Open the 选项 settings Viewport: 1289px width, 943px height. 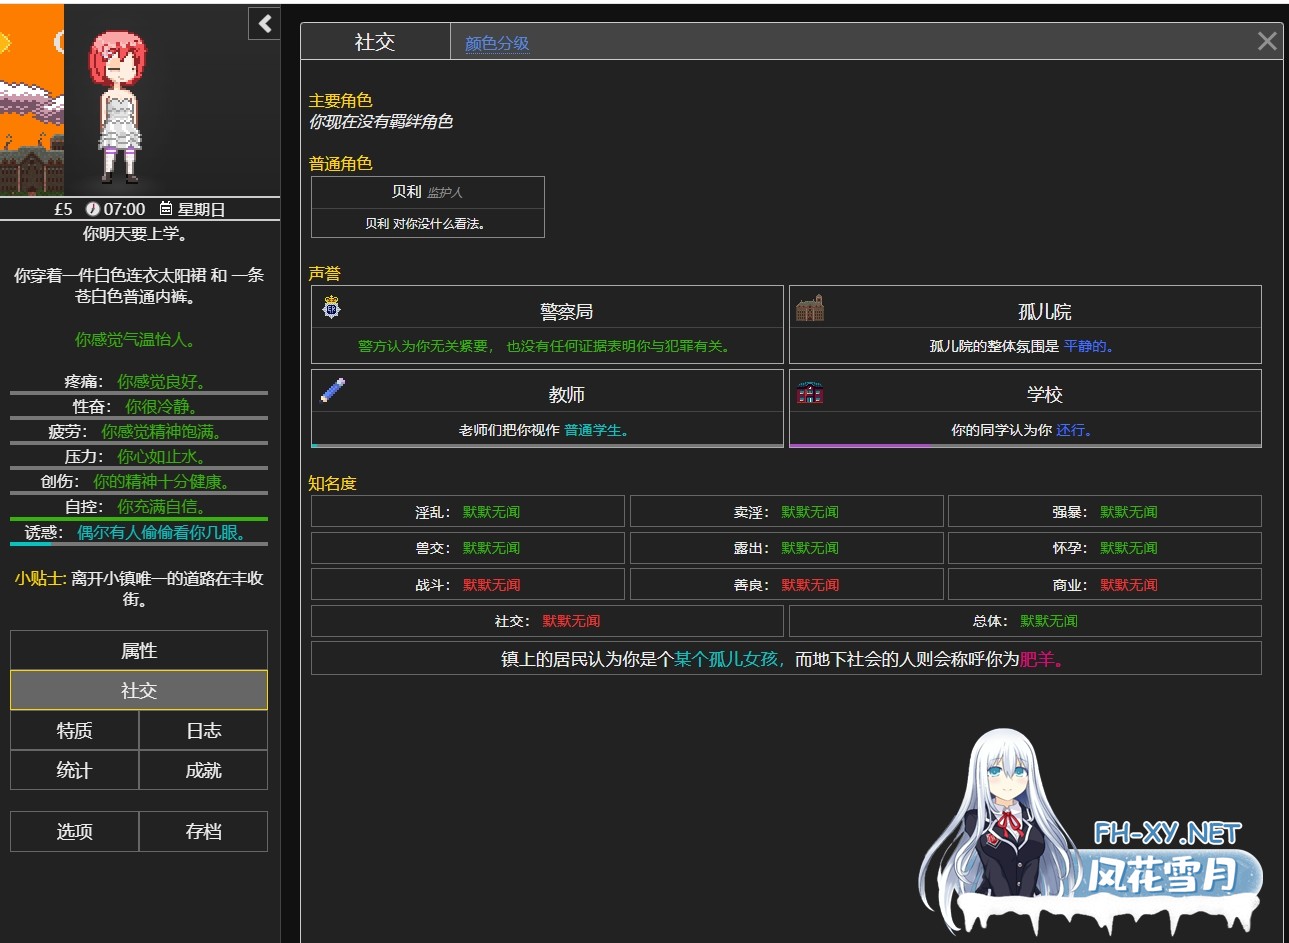75,831
